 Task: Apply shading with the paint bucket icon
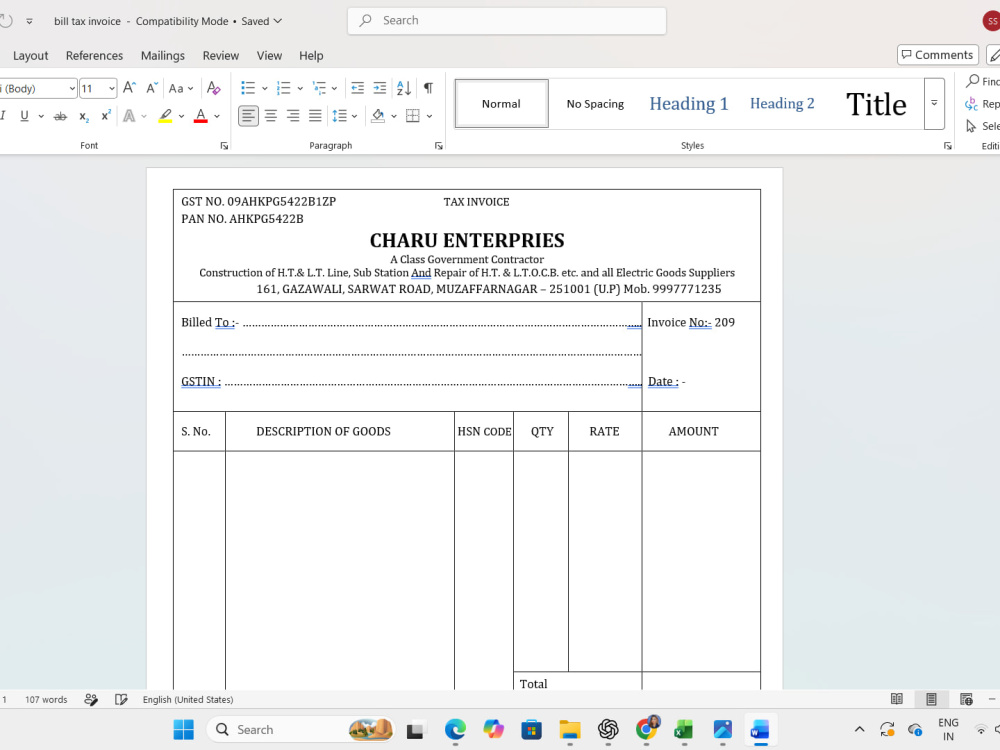tap(378, 116)
